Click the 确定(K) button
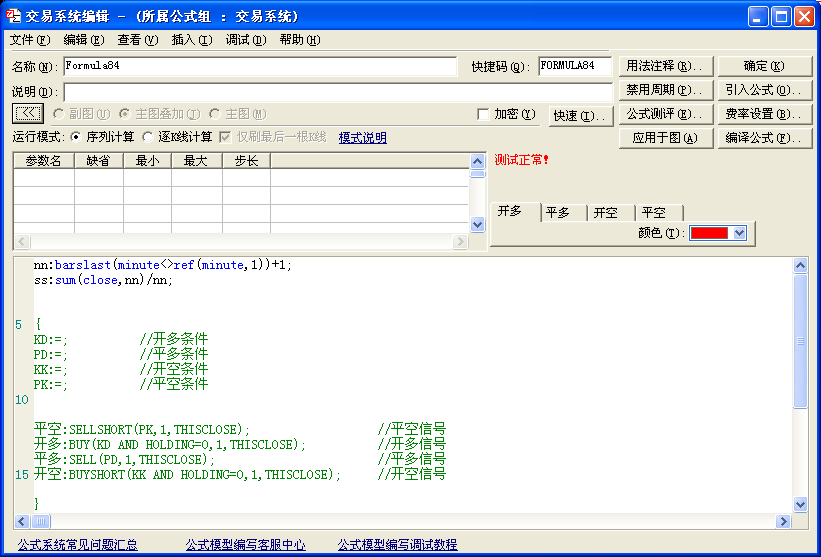The image size is (821, 557). coord(764,66)
